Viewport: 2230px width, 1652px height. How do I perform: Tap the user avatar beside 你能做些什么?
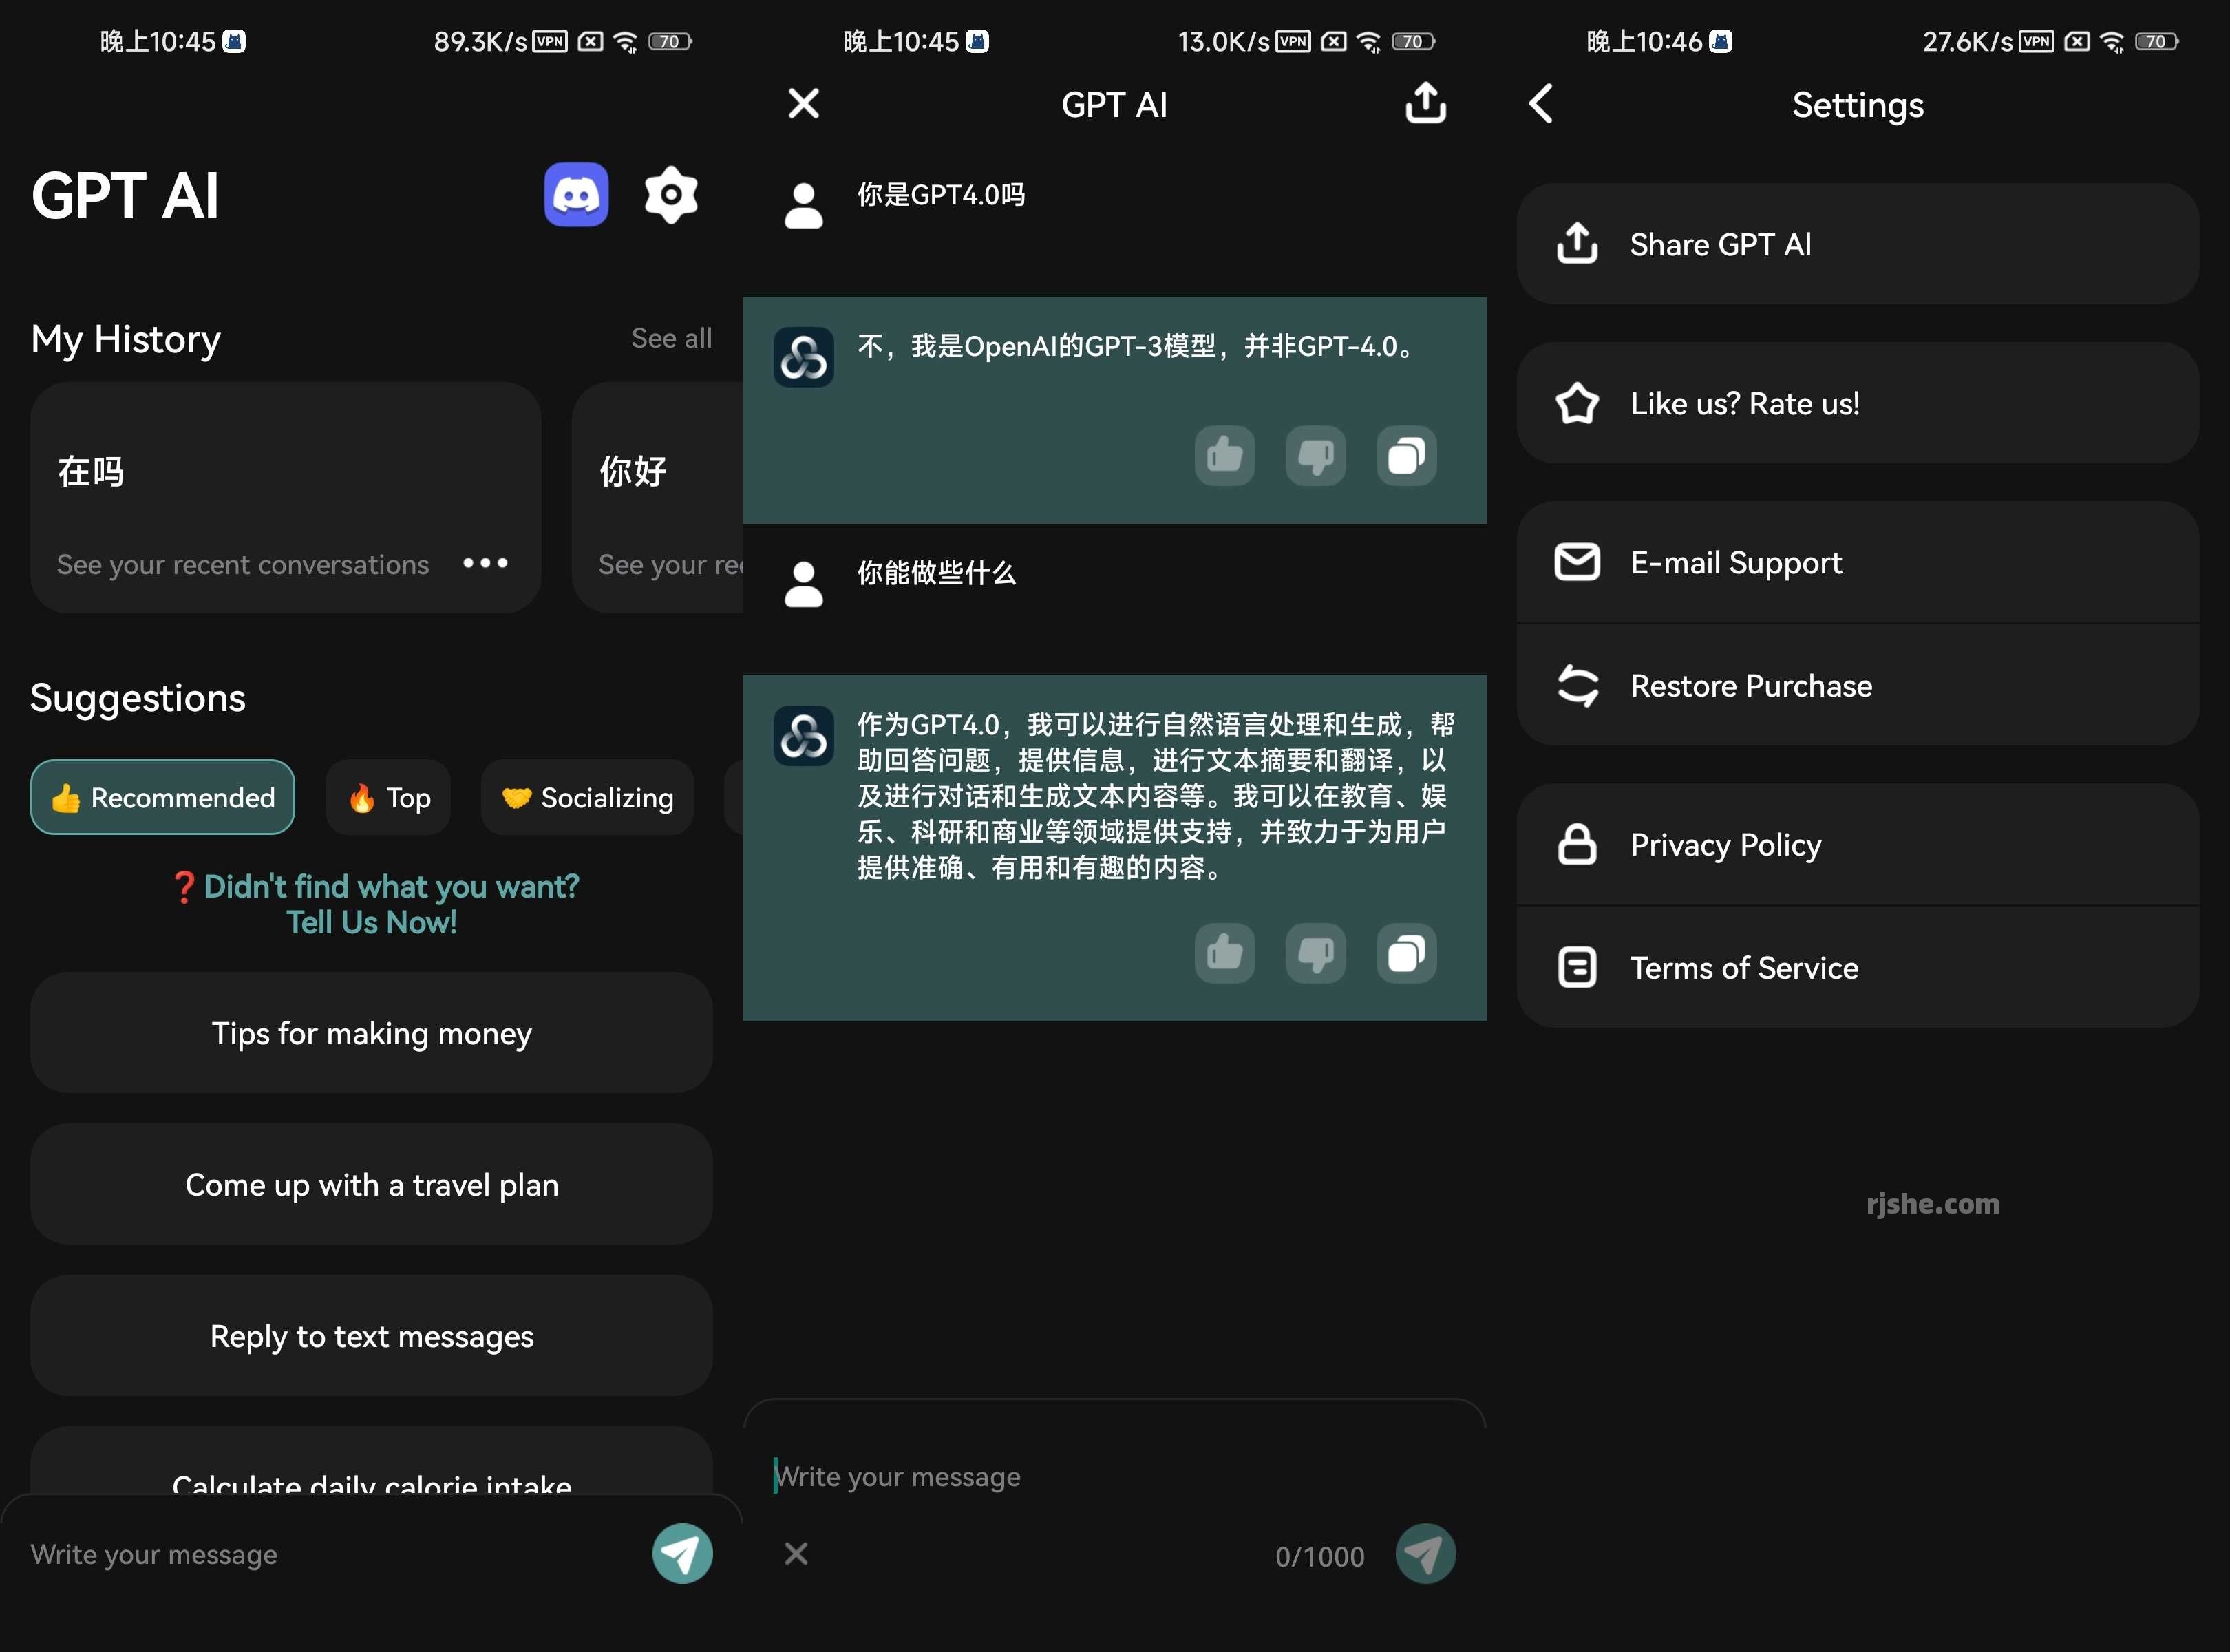pyautogui.click(x=804, y=584)
